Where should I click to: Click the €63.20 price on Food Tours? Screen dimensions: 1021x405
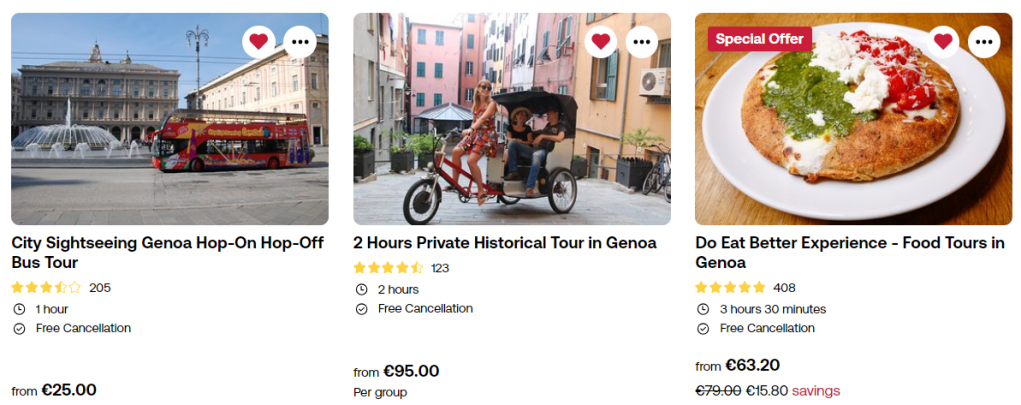tap(752, 365)
